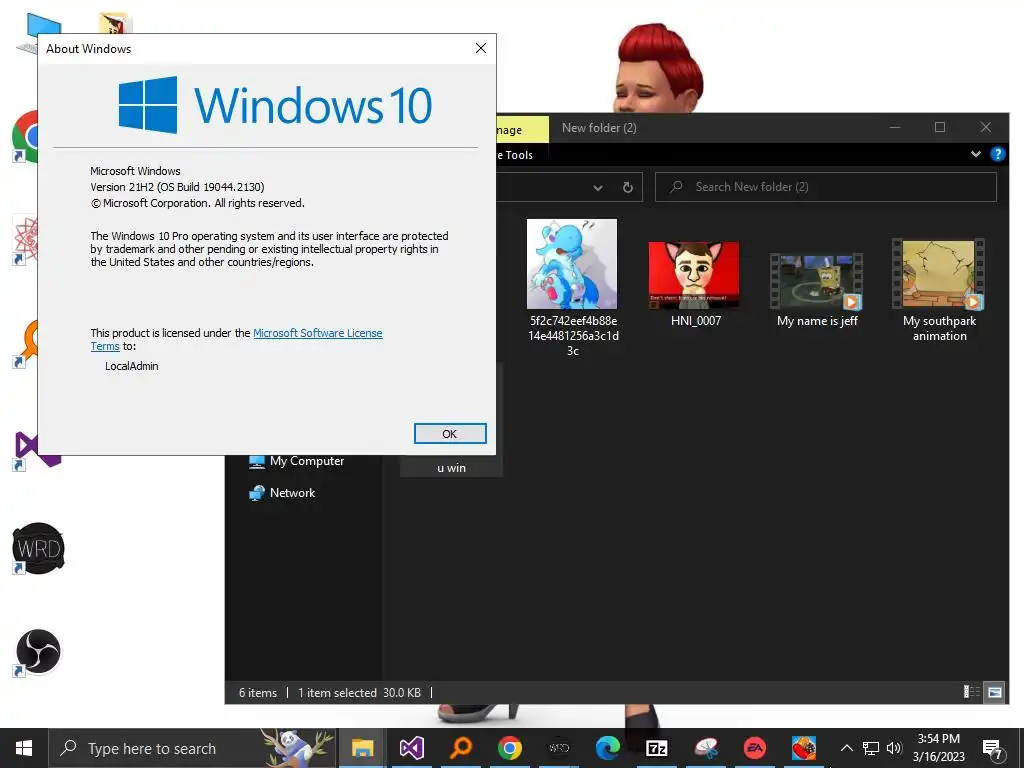Viewport: 1024px width, 768px height.
Task: Close the New folder (2) window
Action: [x=985, y=127]
